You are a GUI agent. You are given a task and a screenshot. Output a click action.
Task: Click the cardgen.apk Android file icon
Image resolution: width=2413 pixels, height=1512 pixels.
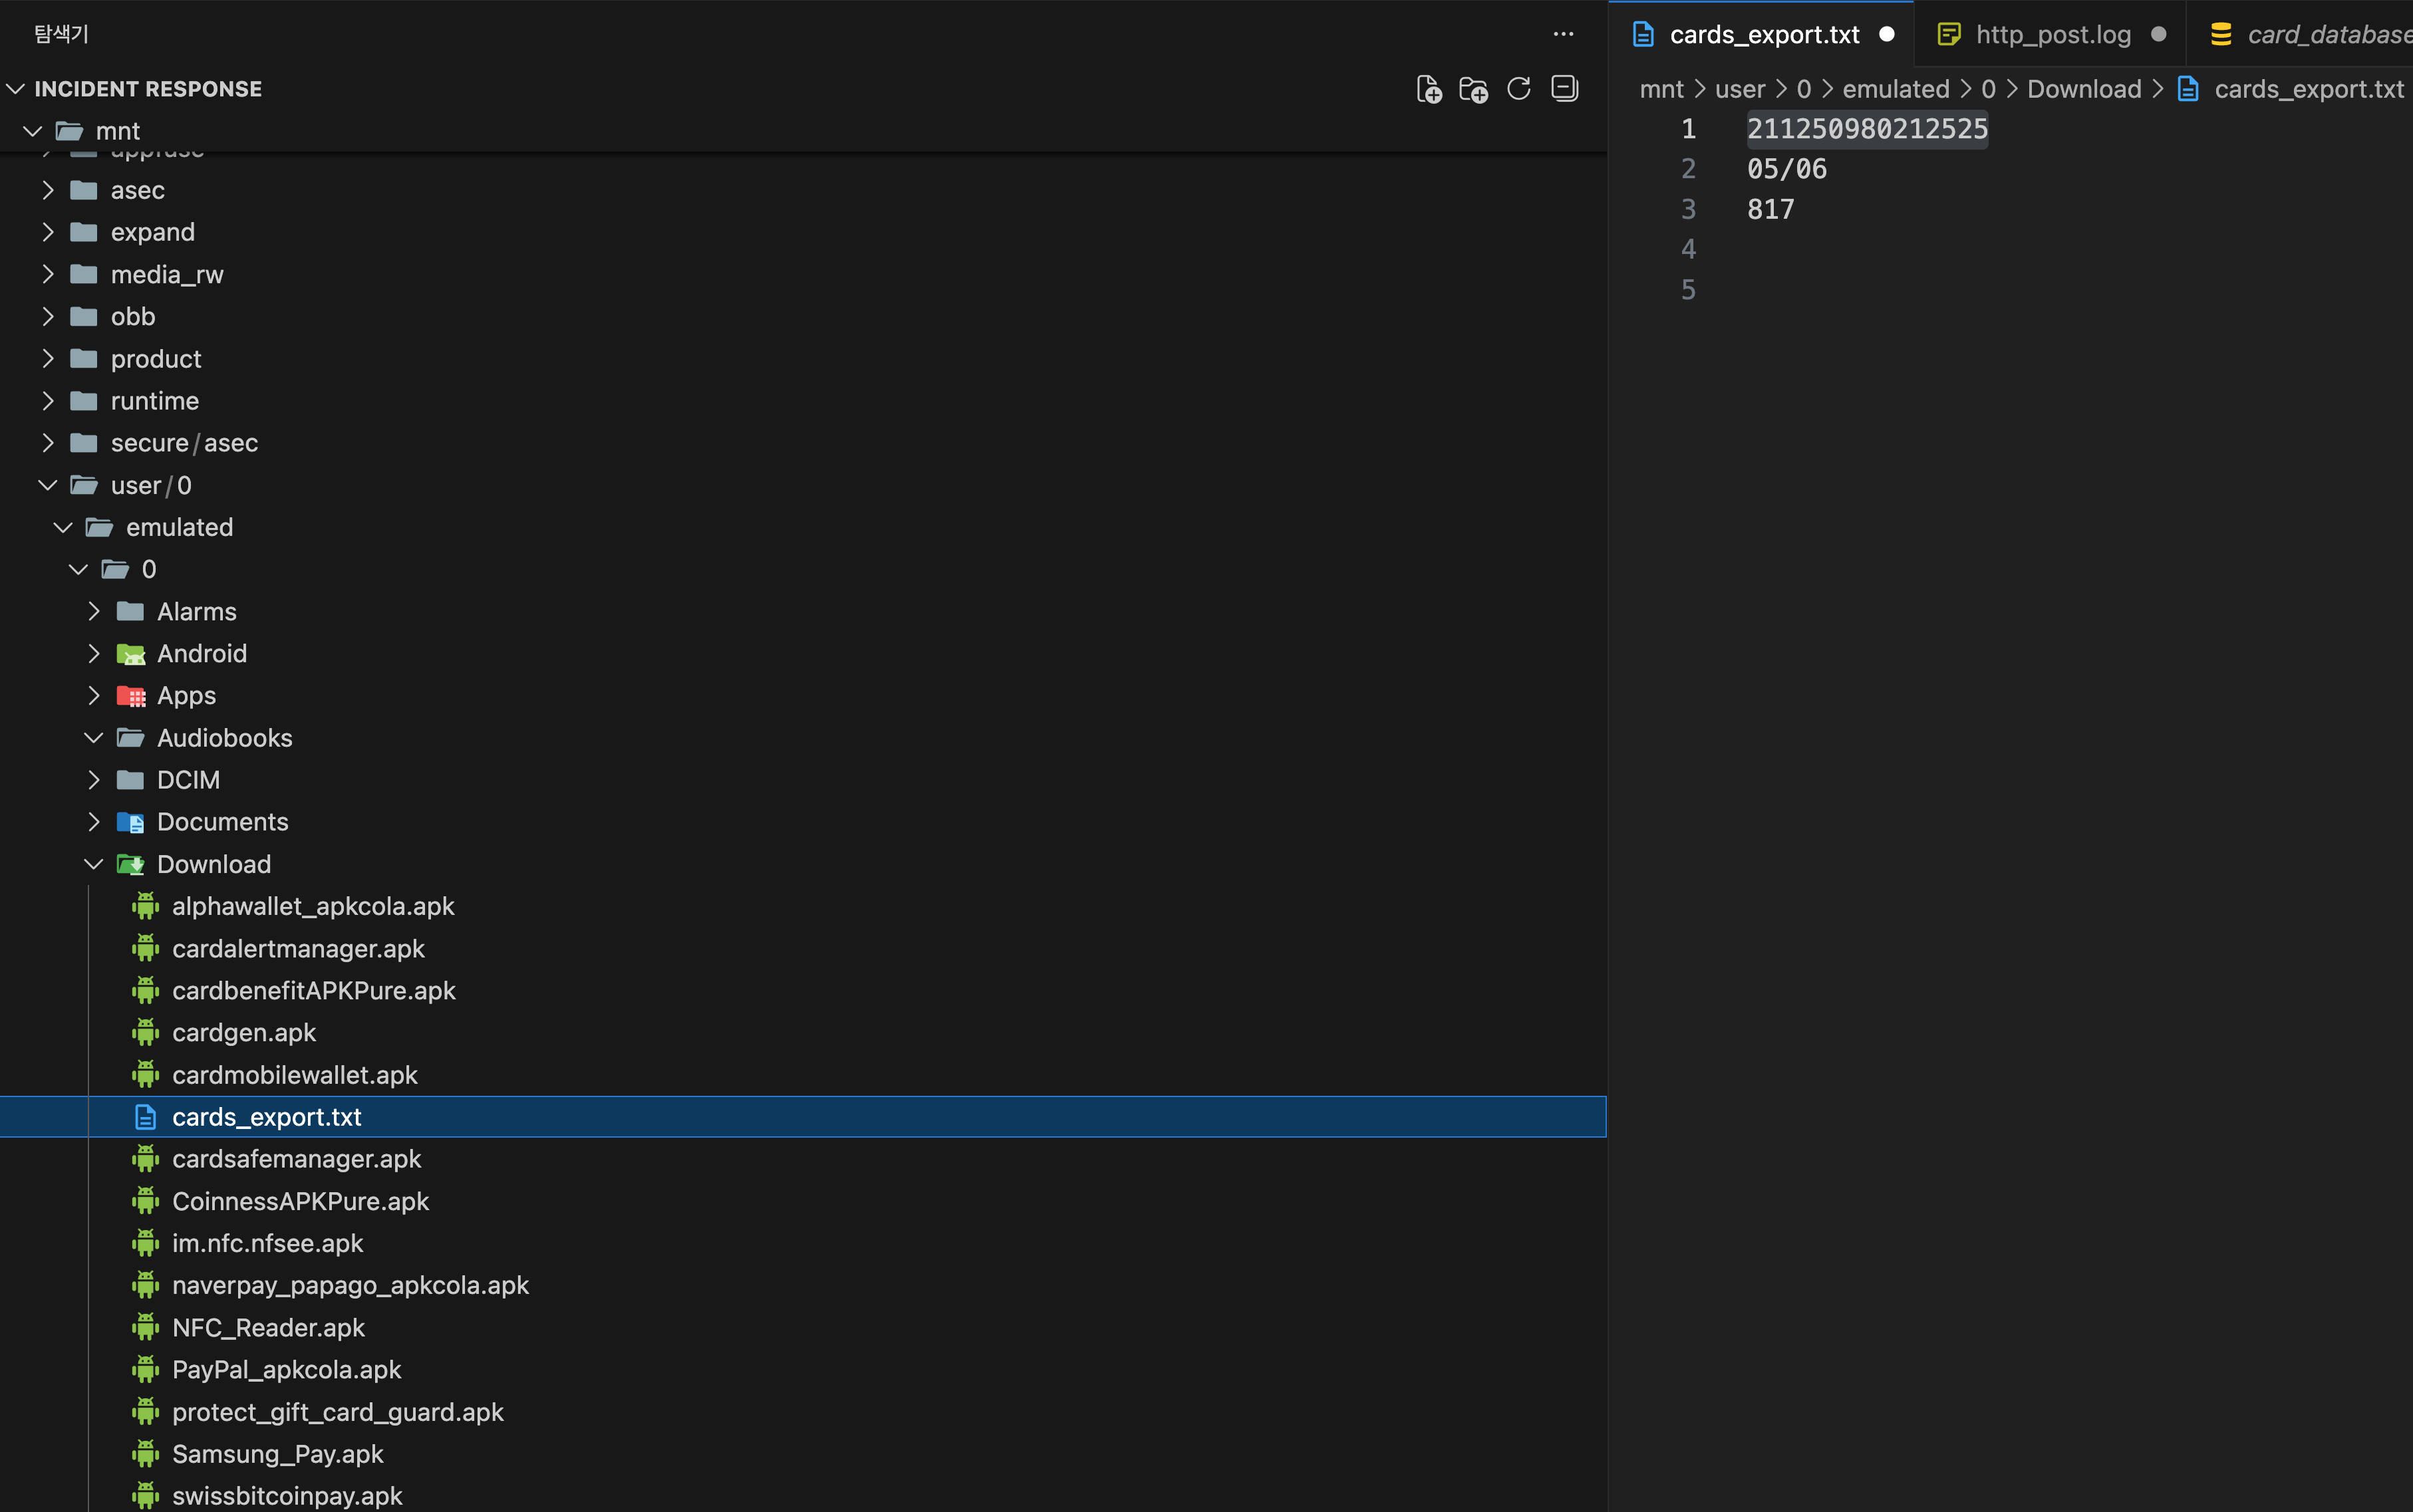[x=146, y=1032]
